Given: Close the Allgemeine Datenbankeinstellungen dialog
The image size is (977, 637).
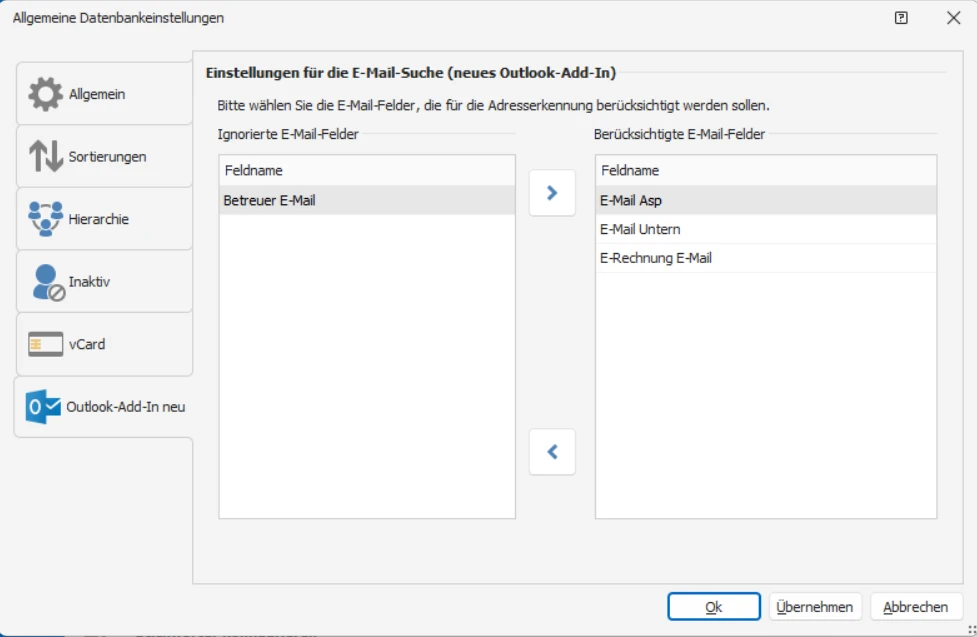Looking at the screenshot, I should click(x=953, y=18).
